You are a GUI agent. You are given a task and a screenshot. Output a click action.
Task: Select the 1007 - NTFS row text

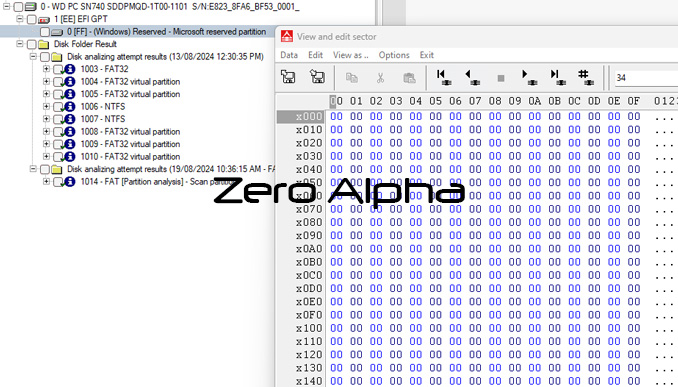coord(103,119)
